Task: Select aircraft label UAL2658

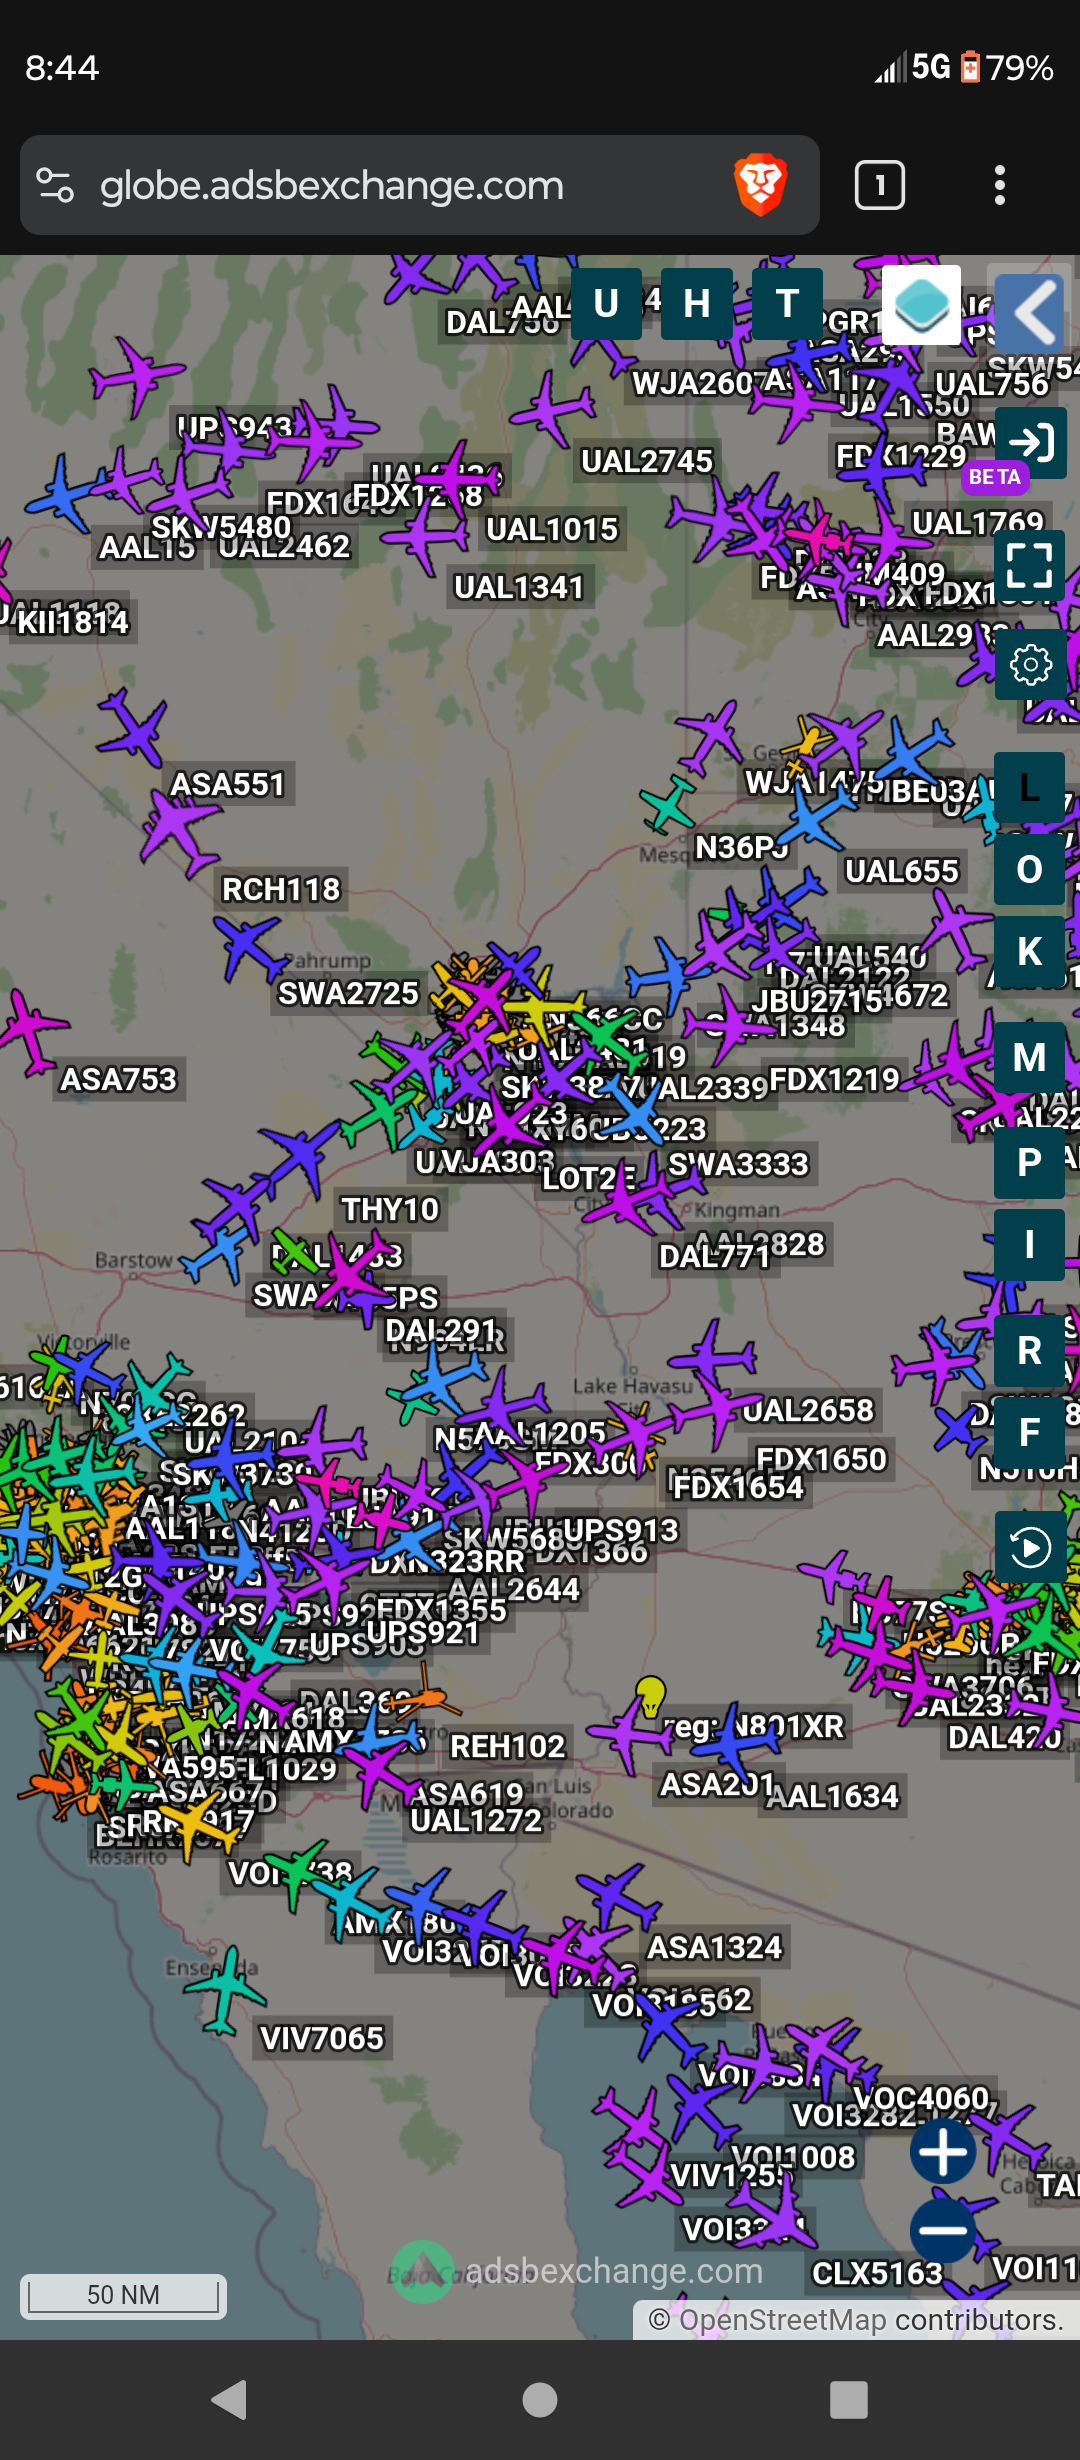Action: tap(808, 1410)
